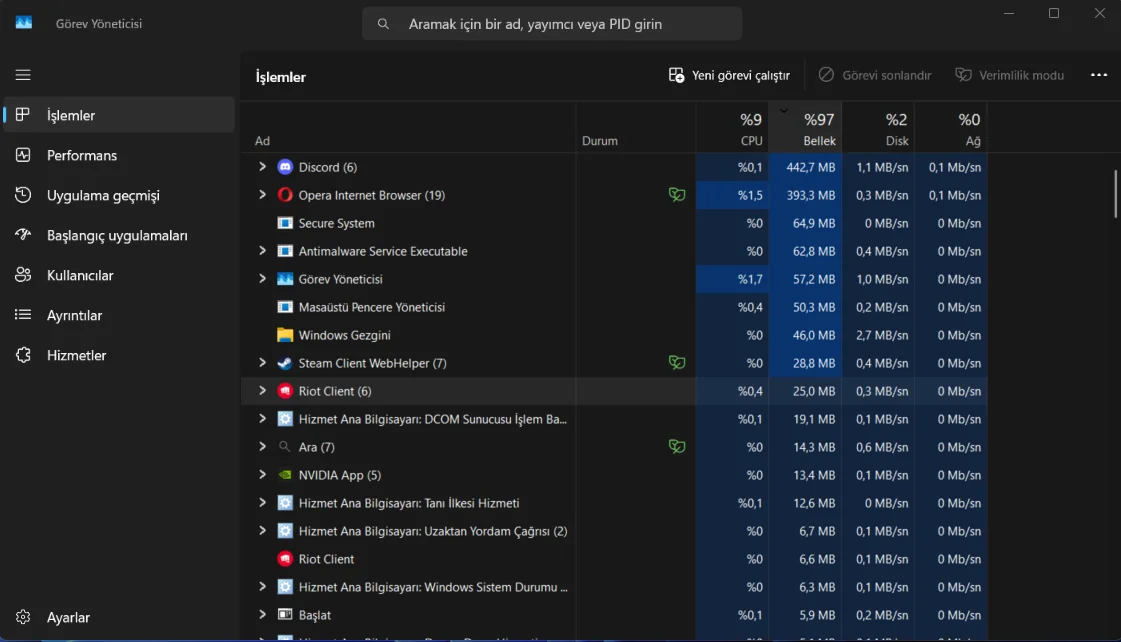Click Verimlilik modu button
This screenshot has height=642, width=1121.
(1009, 75)
